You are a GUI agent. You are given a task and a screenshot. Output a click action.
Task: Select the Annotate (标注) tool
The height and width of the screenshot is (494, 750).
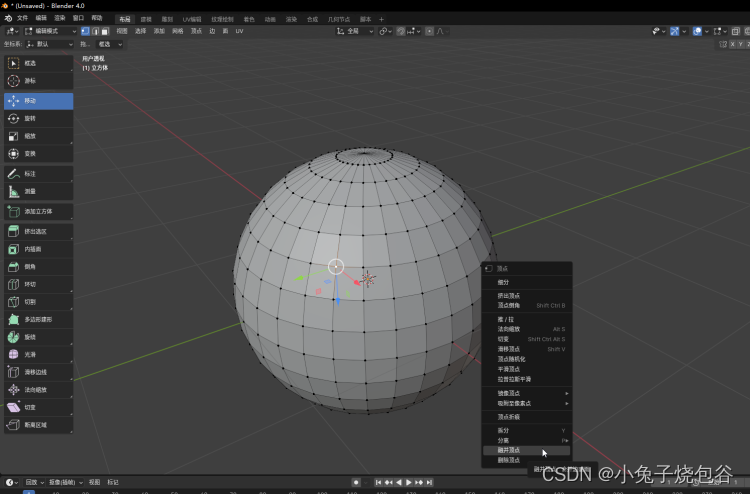click(38, 174)
